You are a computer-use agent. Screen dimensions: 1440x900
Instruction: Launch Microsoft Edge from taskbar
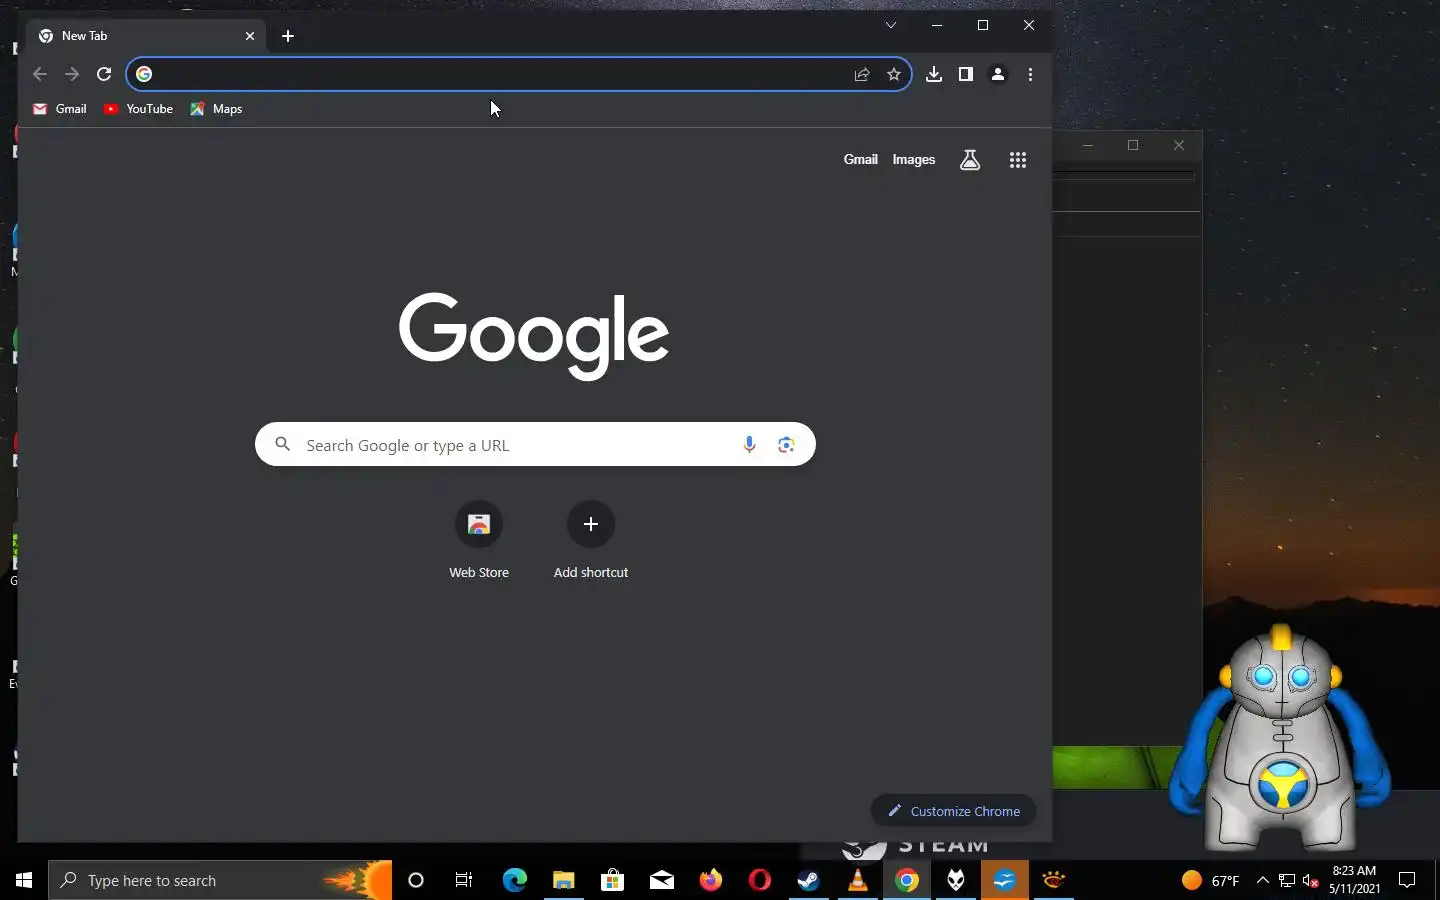[x=515, y=880]
